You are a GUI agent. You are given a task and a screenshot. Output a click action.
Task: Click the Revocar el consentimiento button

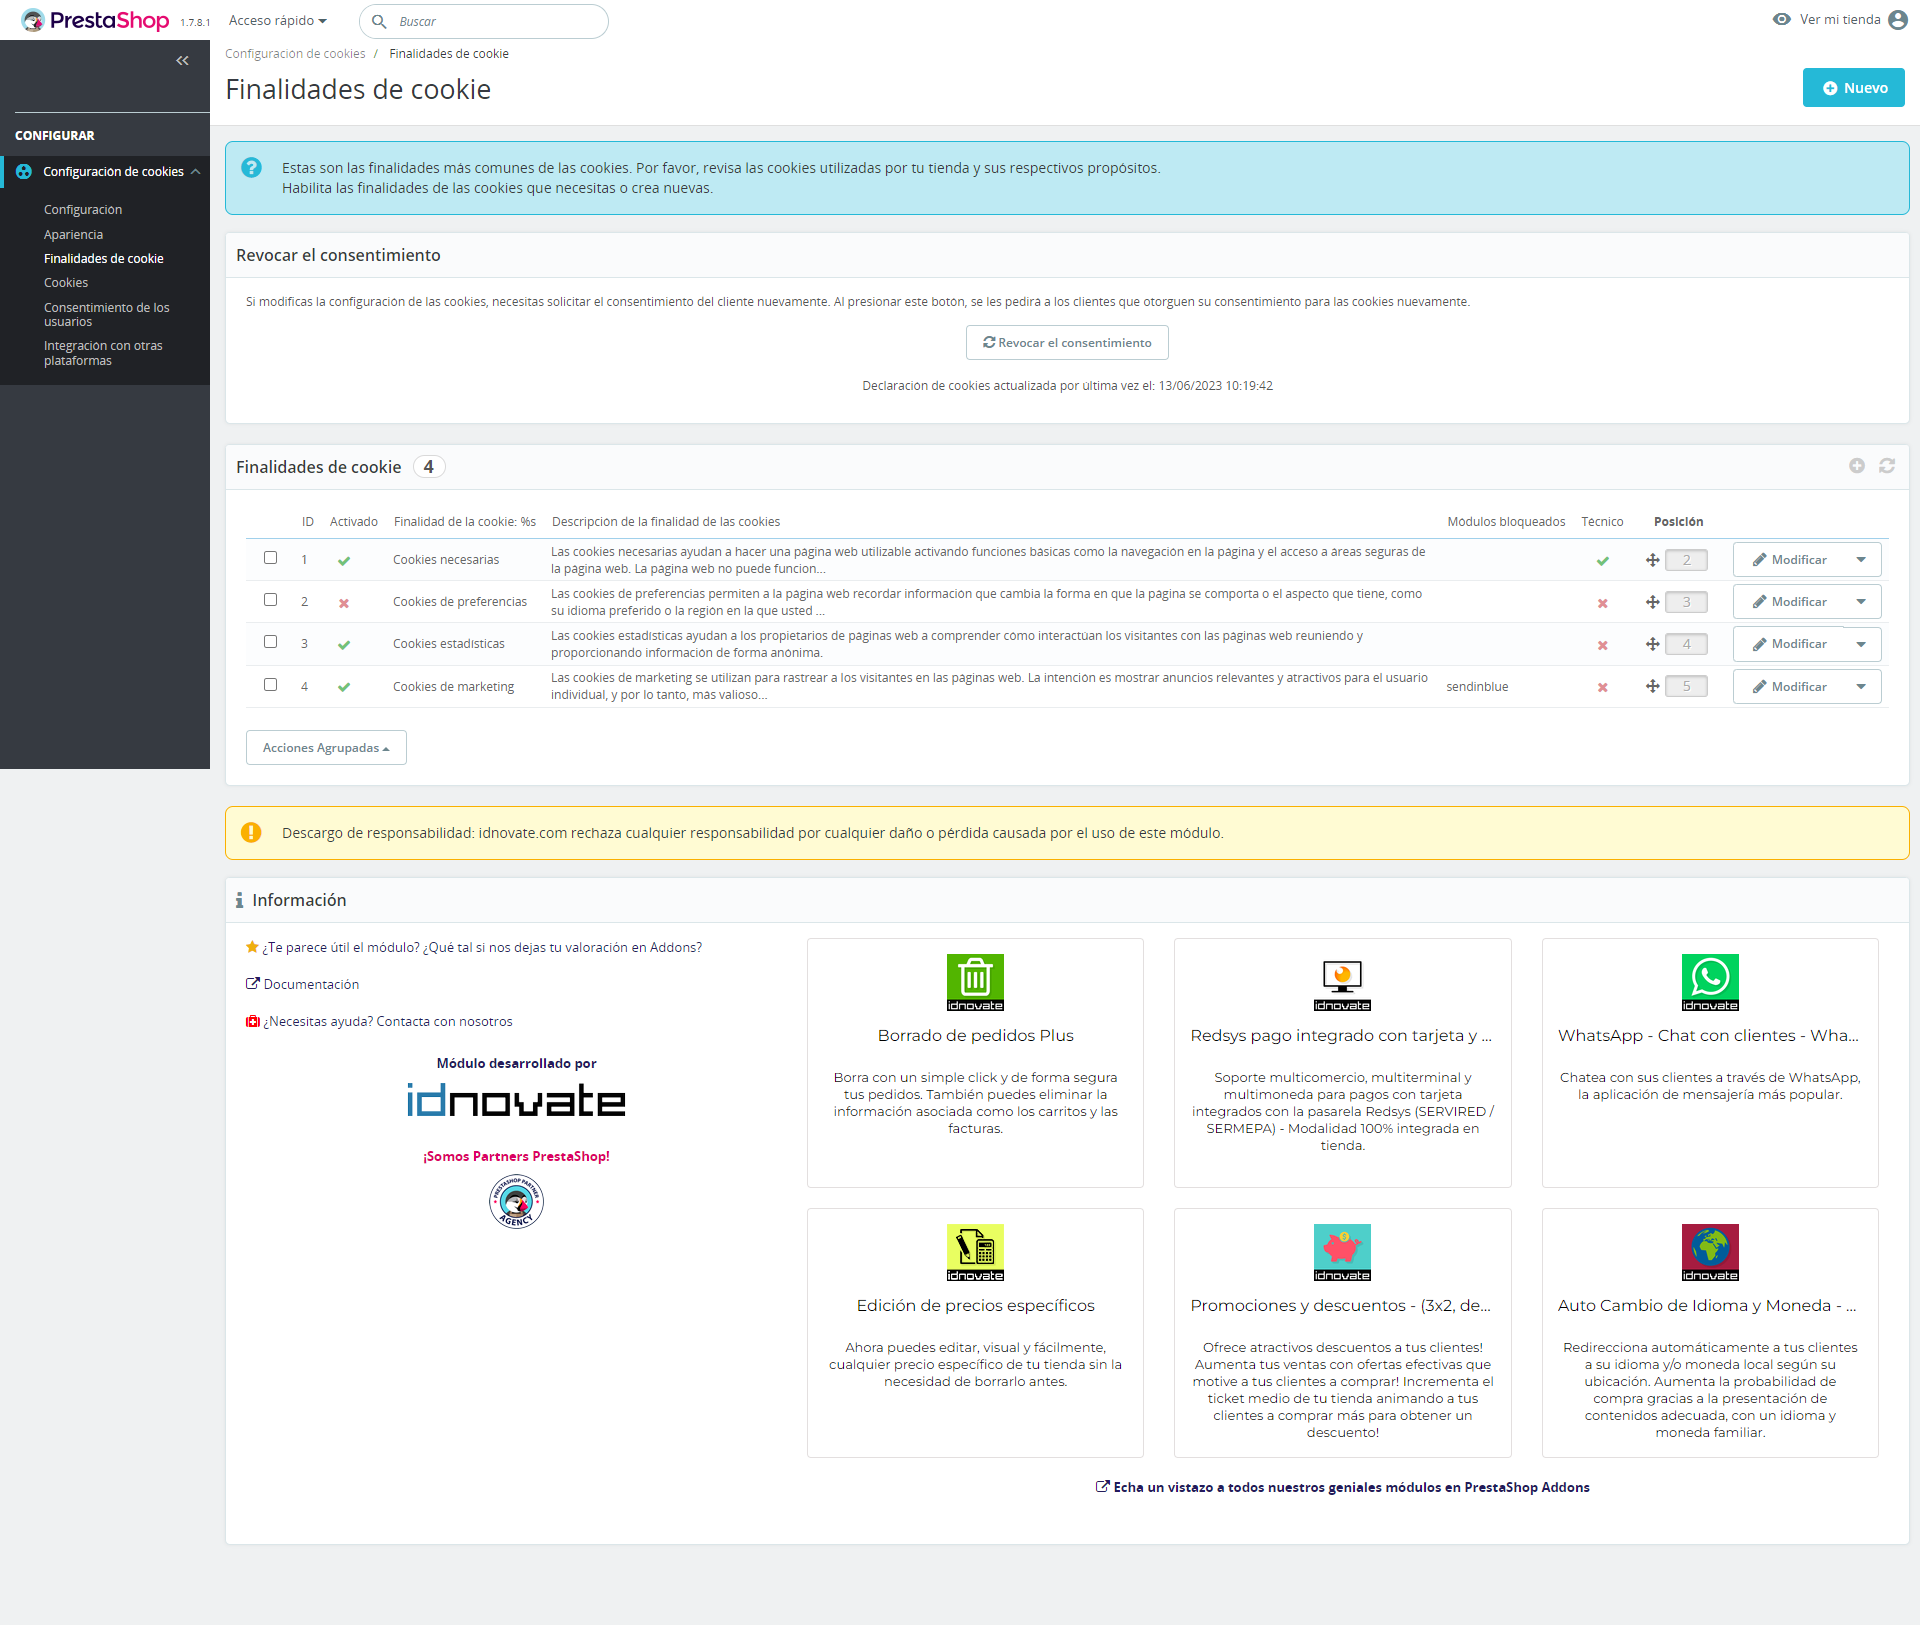1066,342
